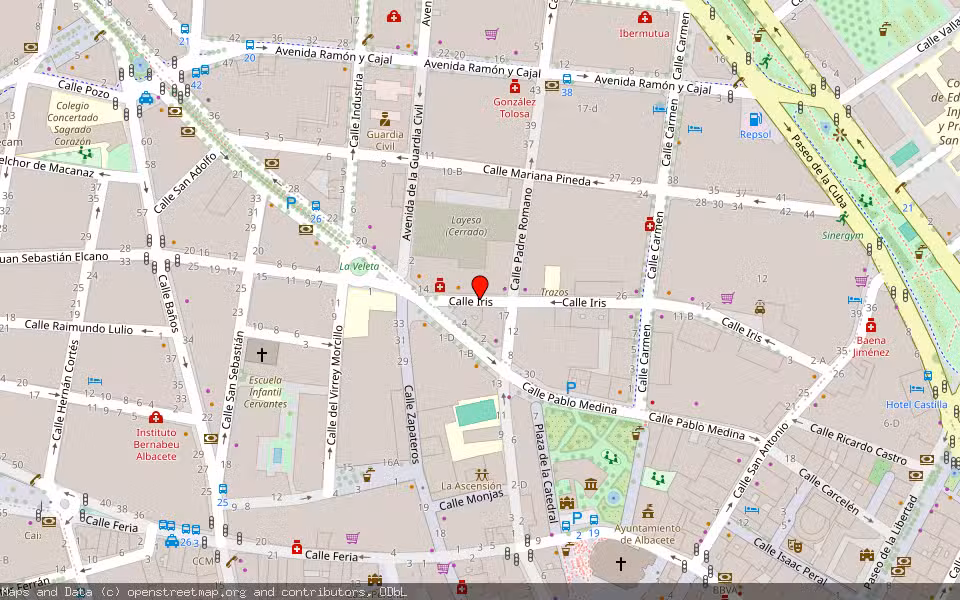Click the Calle Carcelén street label
The width and height of the screenshot is (960, 600).
coord(828,490)
